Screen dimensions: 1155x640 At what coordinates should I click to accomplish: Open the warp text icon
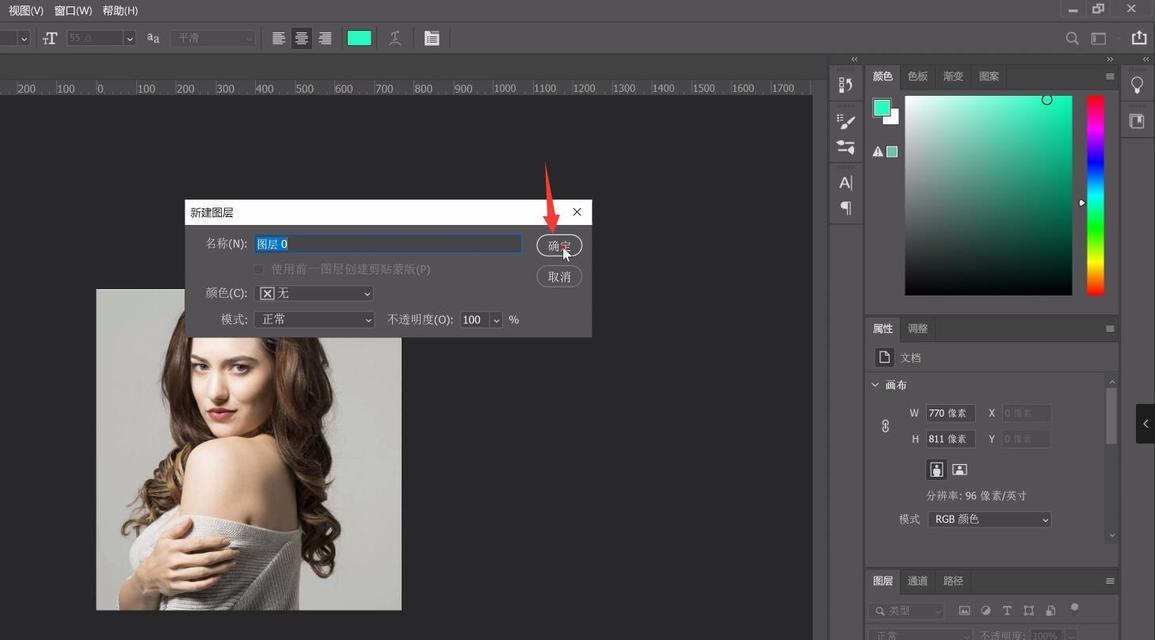[395, 38]
